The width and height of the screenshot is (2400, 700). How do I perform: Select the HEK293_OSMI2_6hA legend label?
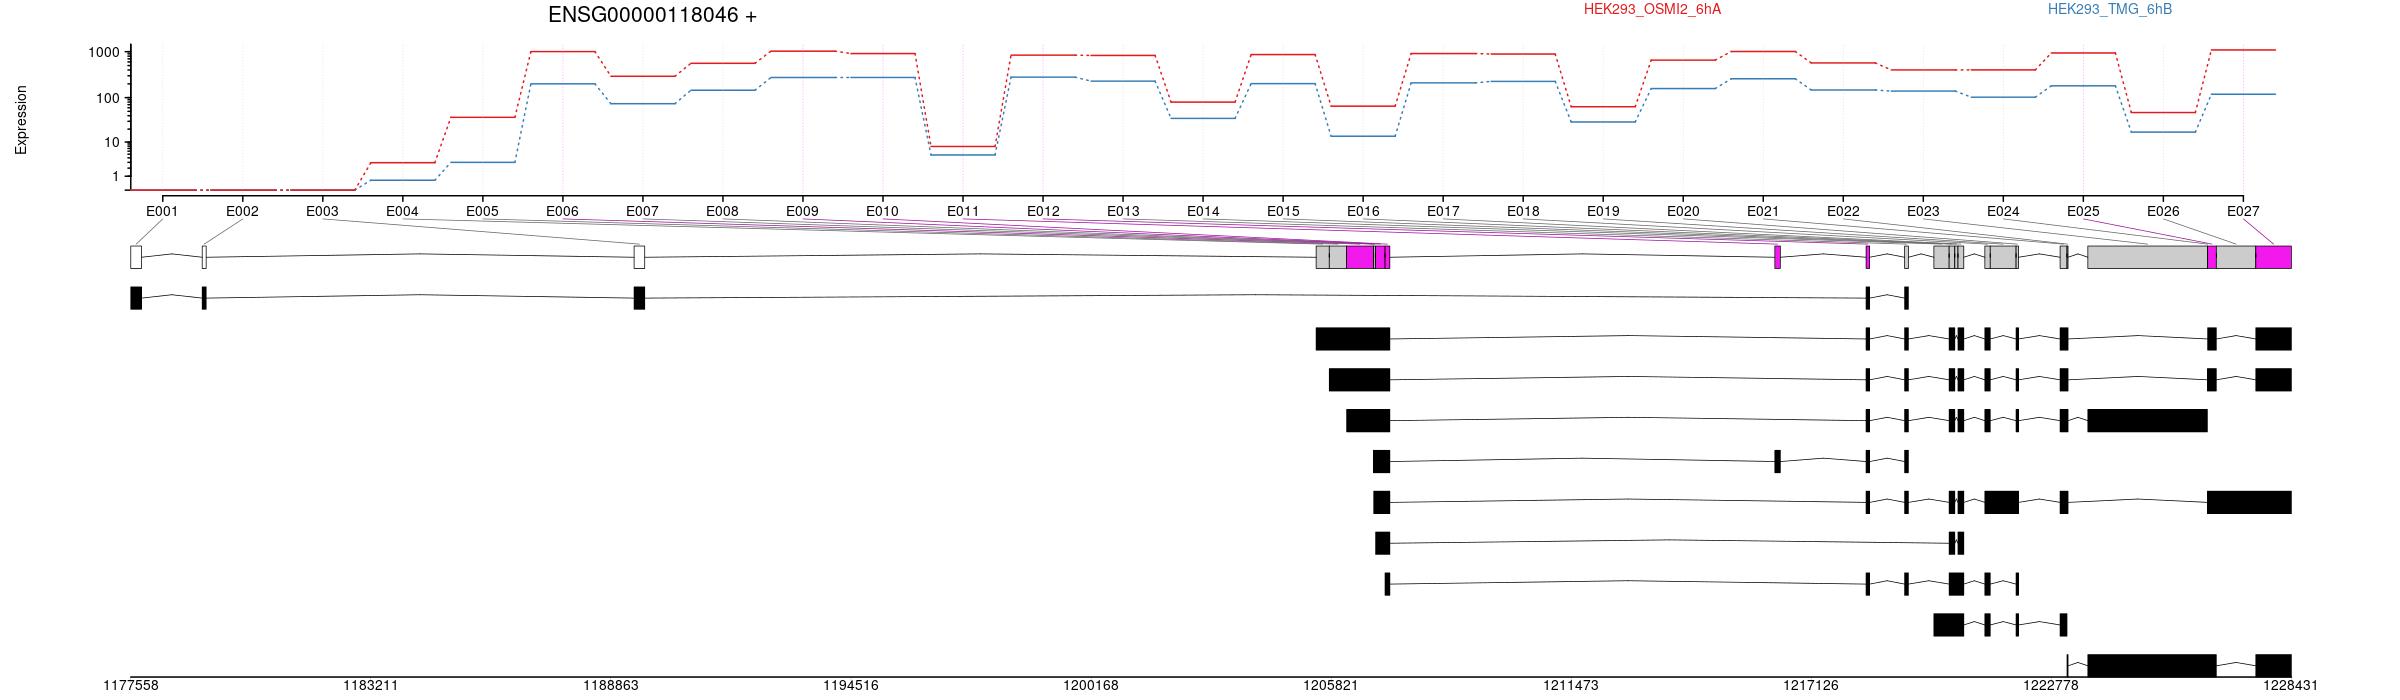1652,9
